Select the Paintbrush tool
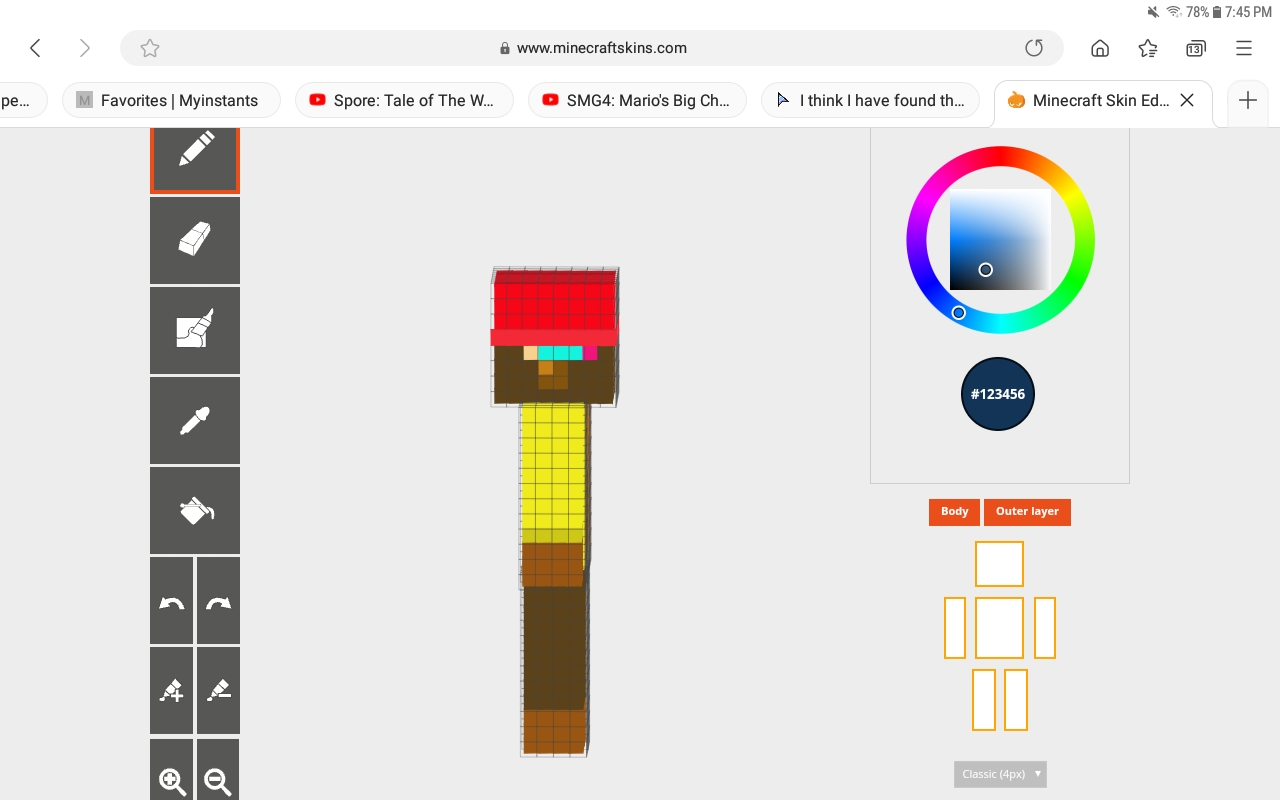The image size is (1280, 800). pos(195,330)
